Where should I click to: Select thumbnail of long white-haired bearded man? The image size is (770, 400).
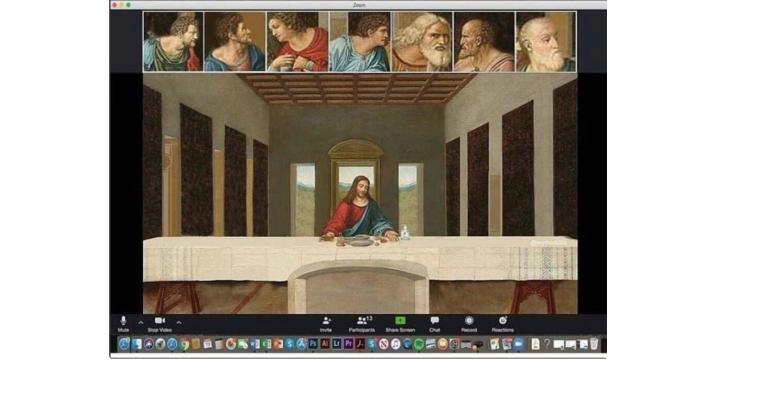422,42
